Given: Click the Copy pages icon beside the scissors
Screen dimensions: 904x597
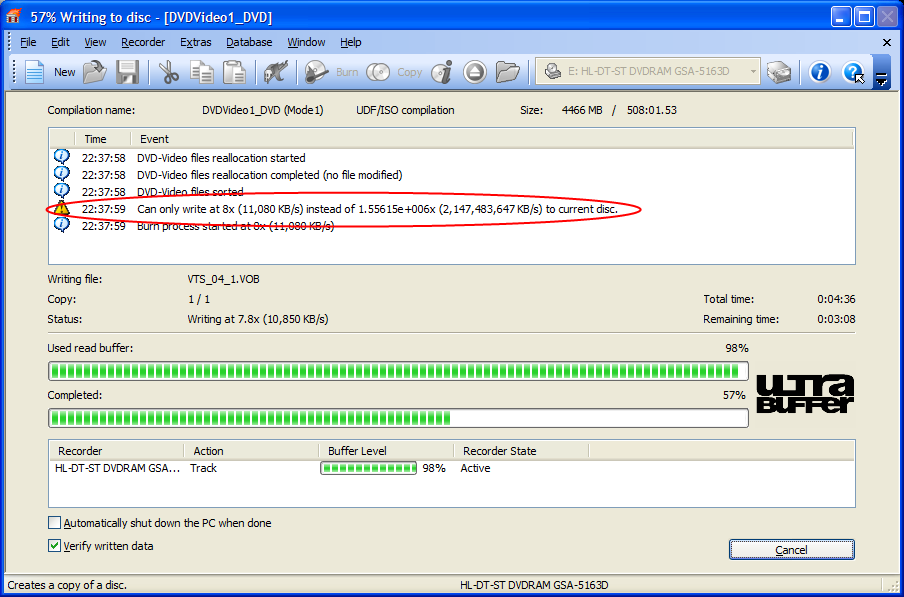Looking at the screenshot, I should 202,72.
